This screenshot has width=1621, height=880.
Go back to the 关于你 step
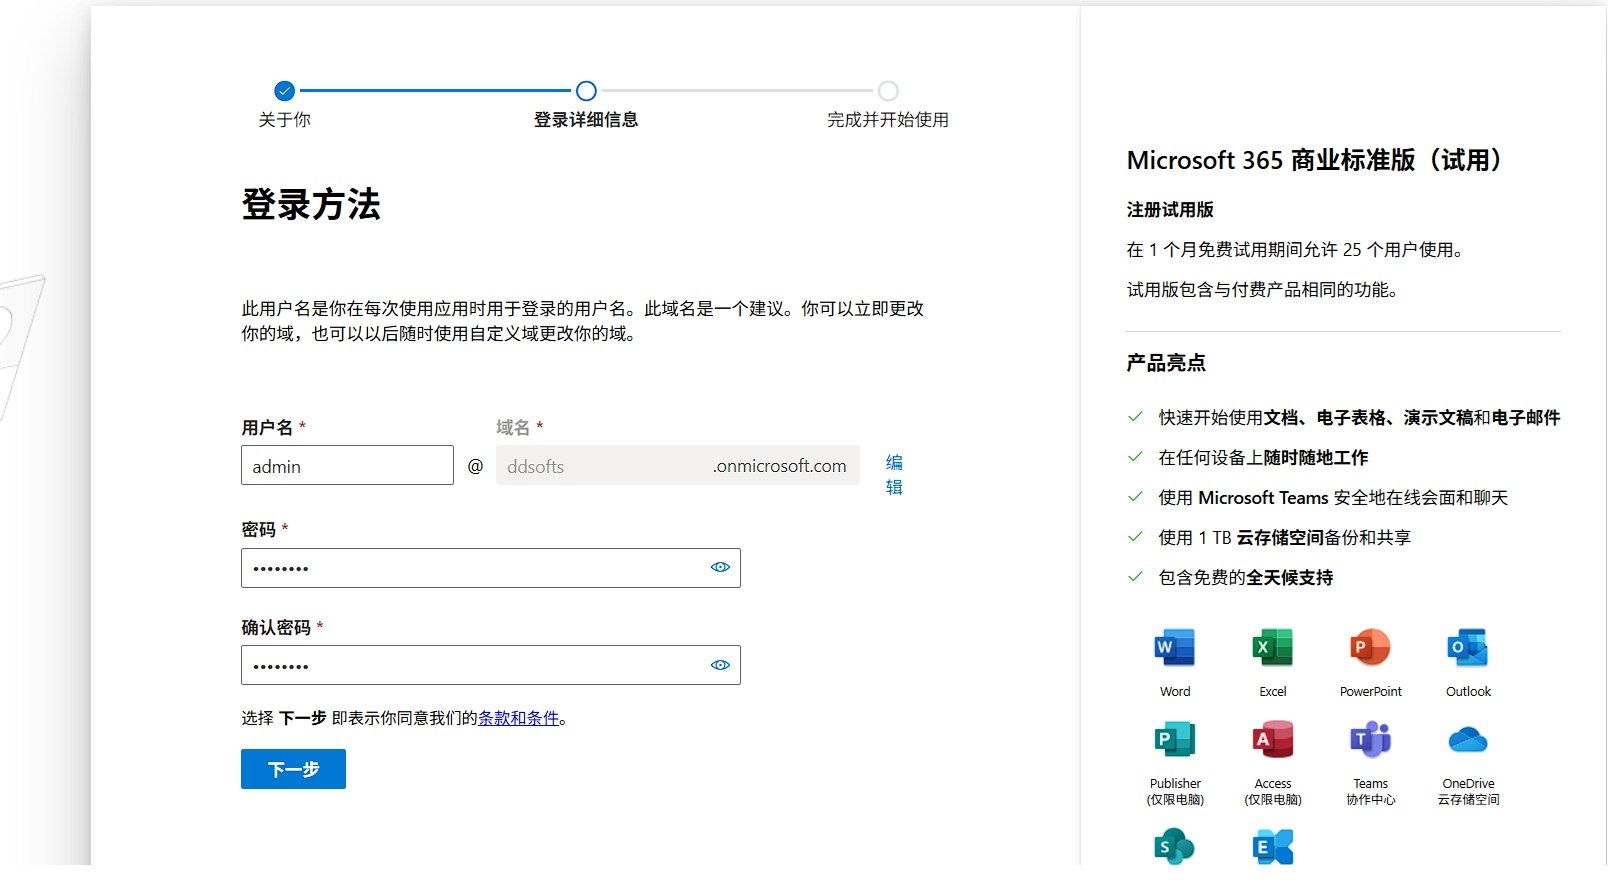click(x=285, y=91)
